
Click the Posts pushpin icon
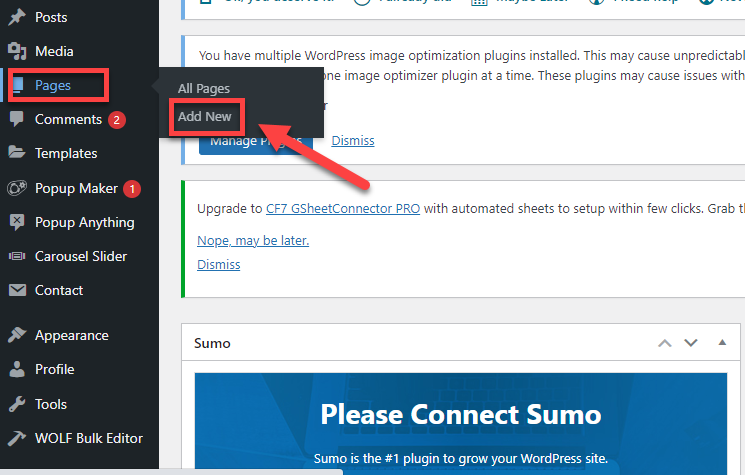coord(17,17)
